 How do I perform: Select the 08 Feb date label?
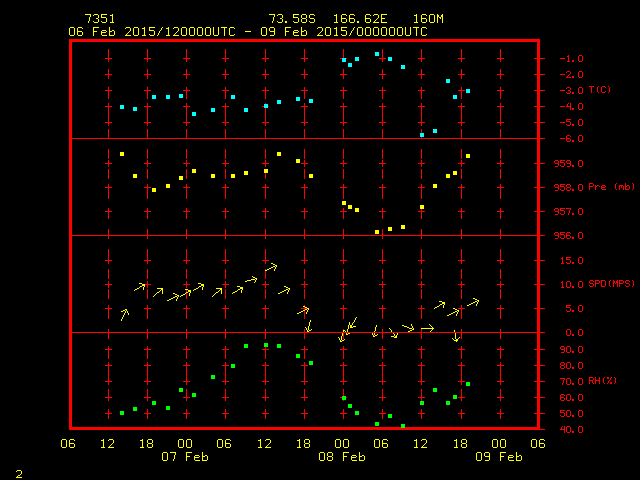342,457
